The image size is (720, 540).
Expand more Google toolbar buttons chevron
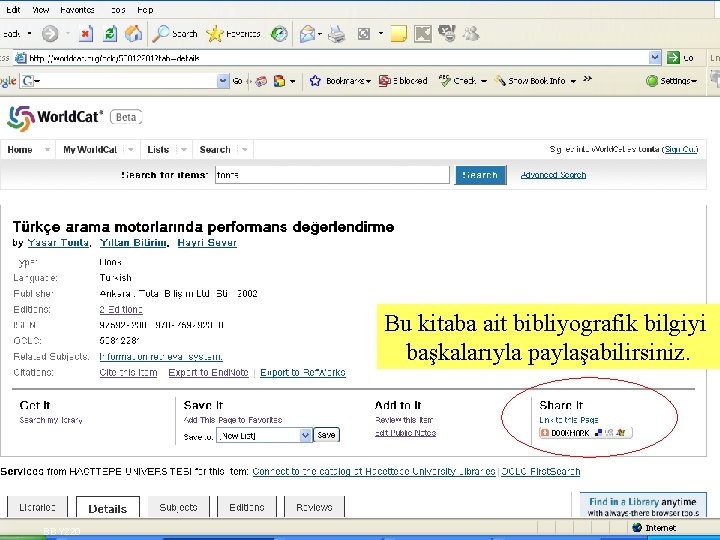pyautogui.click(x=587, y=79)
